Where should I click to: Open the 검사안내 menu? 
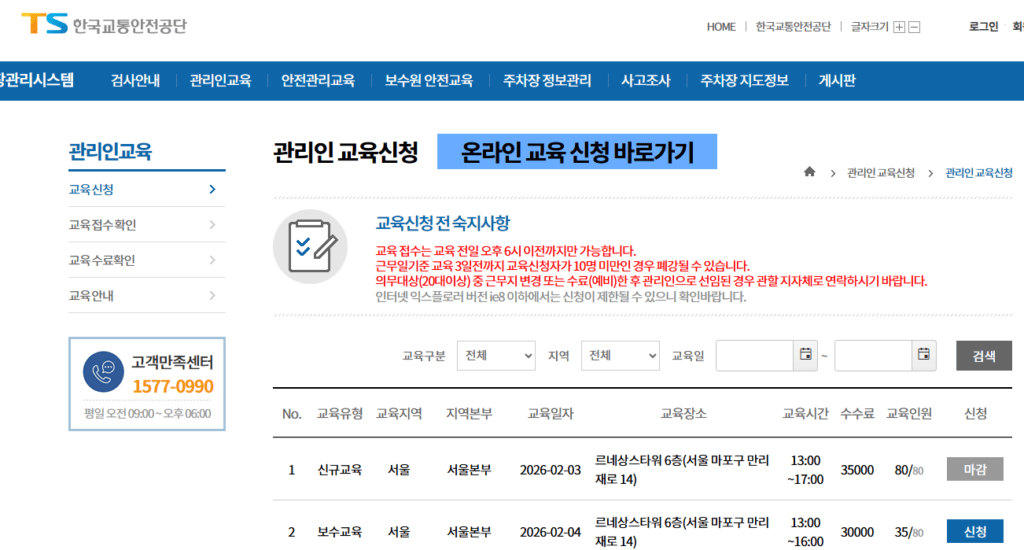pyautogui.click(x=135, y=80)
